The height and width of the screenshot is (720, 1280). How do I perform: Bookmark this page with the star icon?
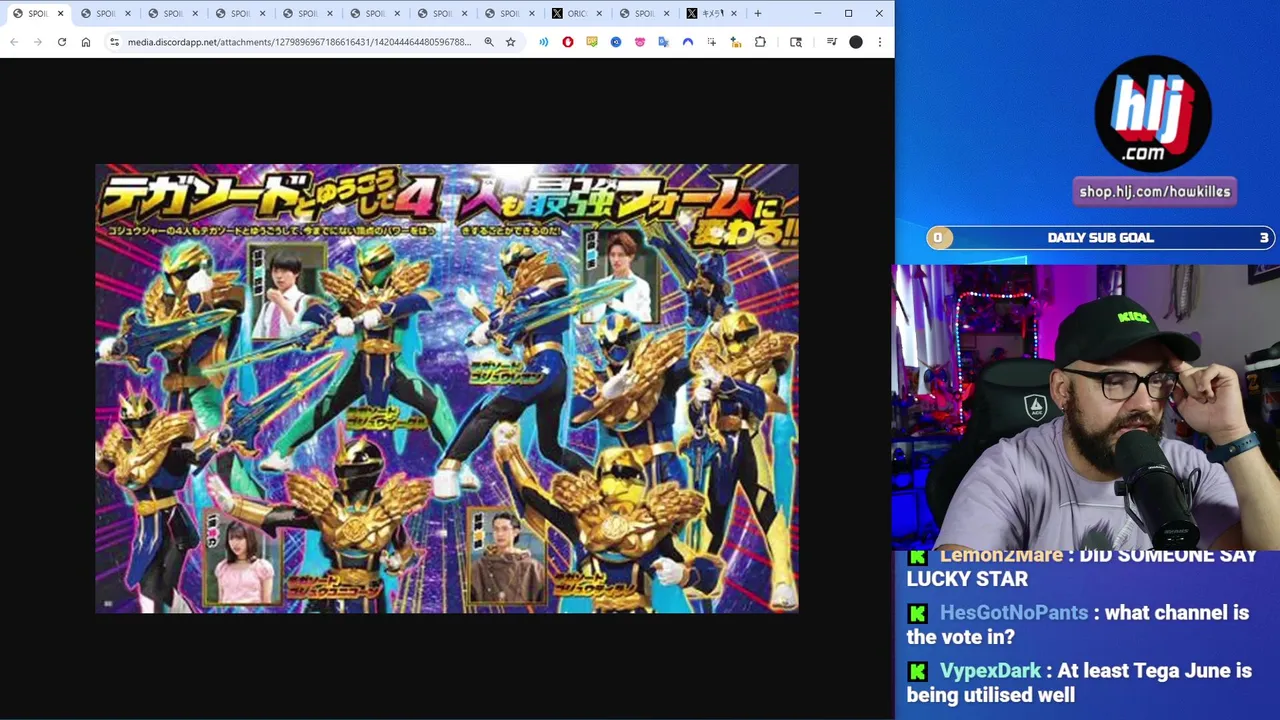click(x=510, y=42)
